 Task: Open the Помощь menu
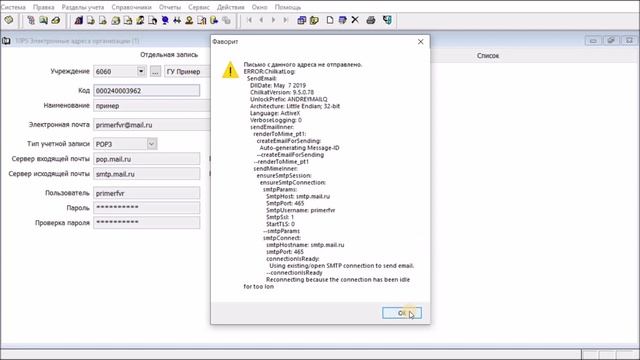point(288,7)
